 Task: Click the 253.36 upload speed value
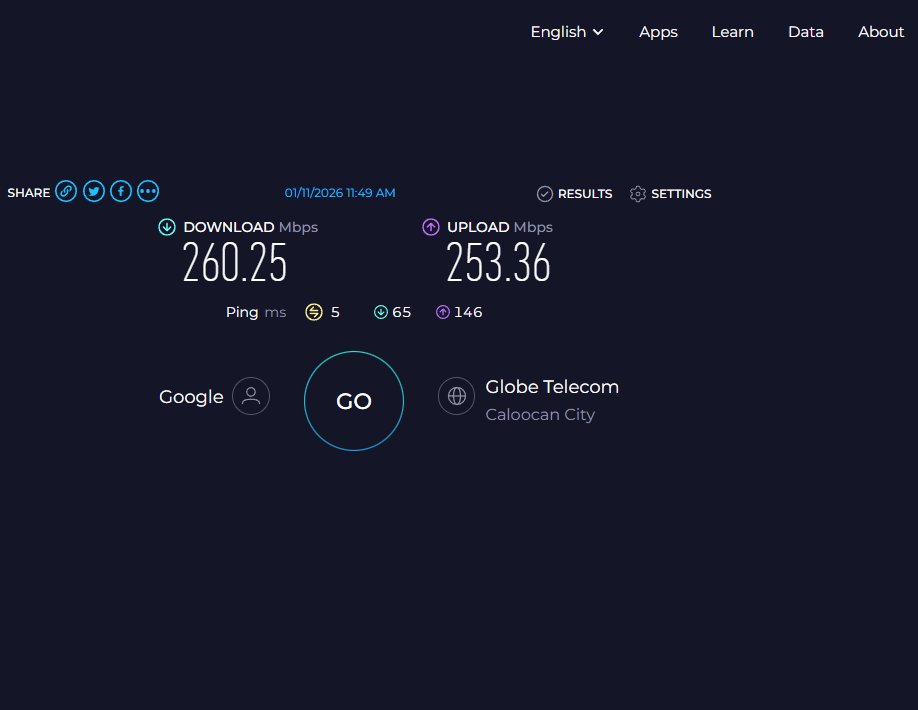pos(498,263)
